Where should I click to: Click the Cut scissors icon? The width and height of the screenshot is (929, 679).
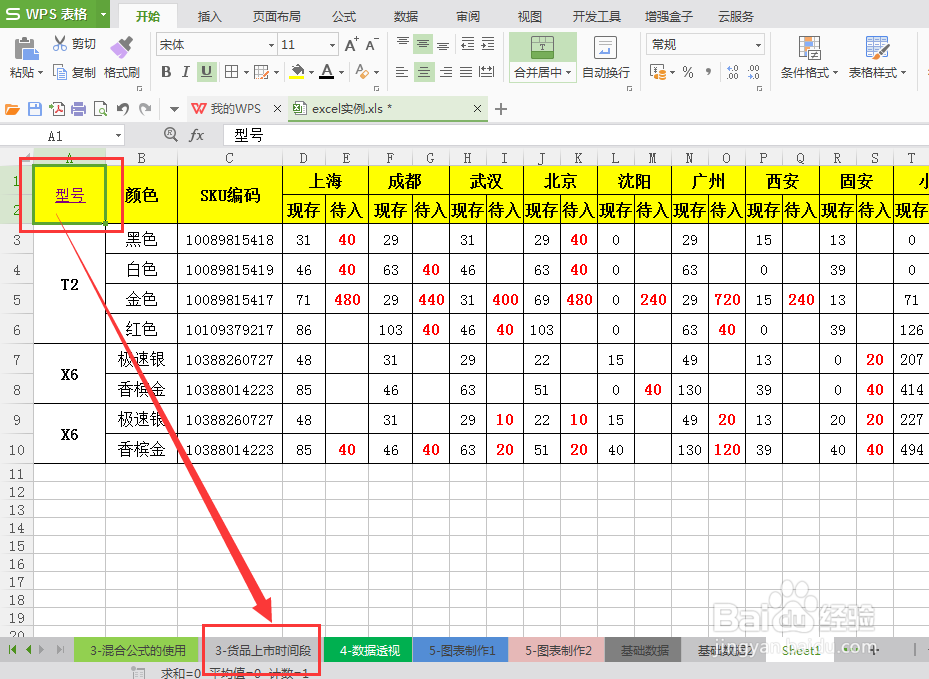(x=59, y=43)
